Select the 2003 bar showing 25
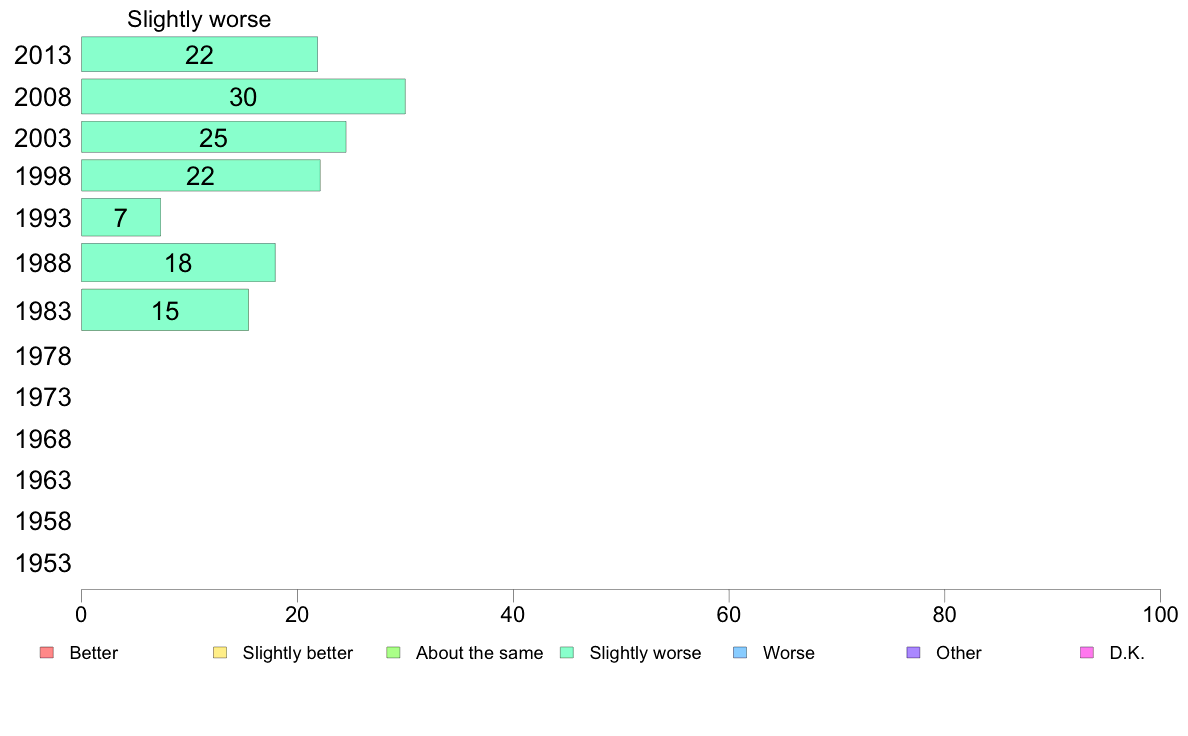The width and height of the screenshot is (1188, 736). tap(214, 137)
